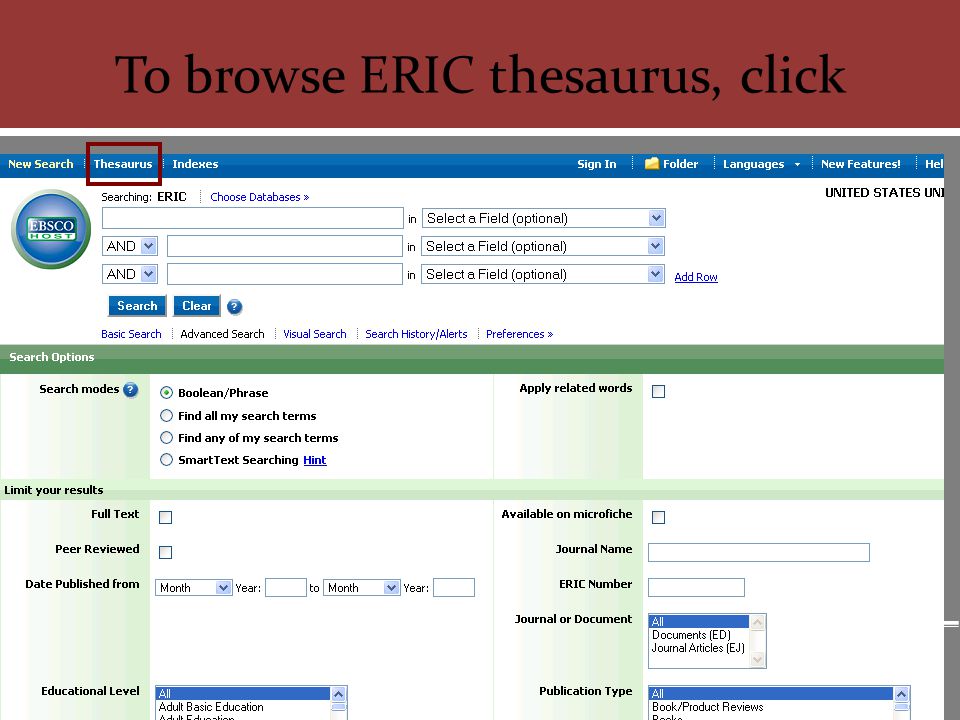Screen dimensions: 960x720
Task: Click the Journal Name field
Action: coord(759,552)
